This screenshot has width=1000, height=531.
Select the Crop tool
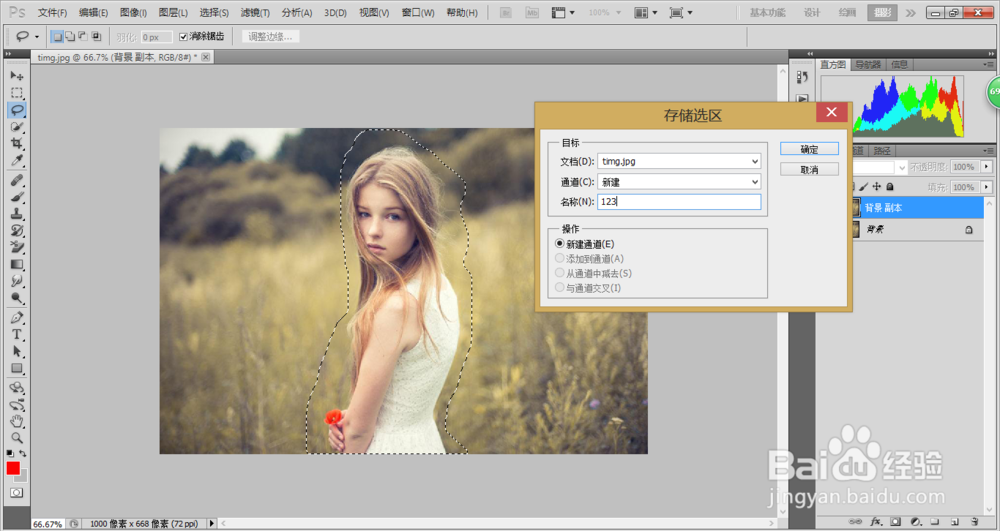17,143
